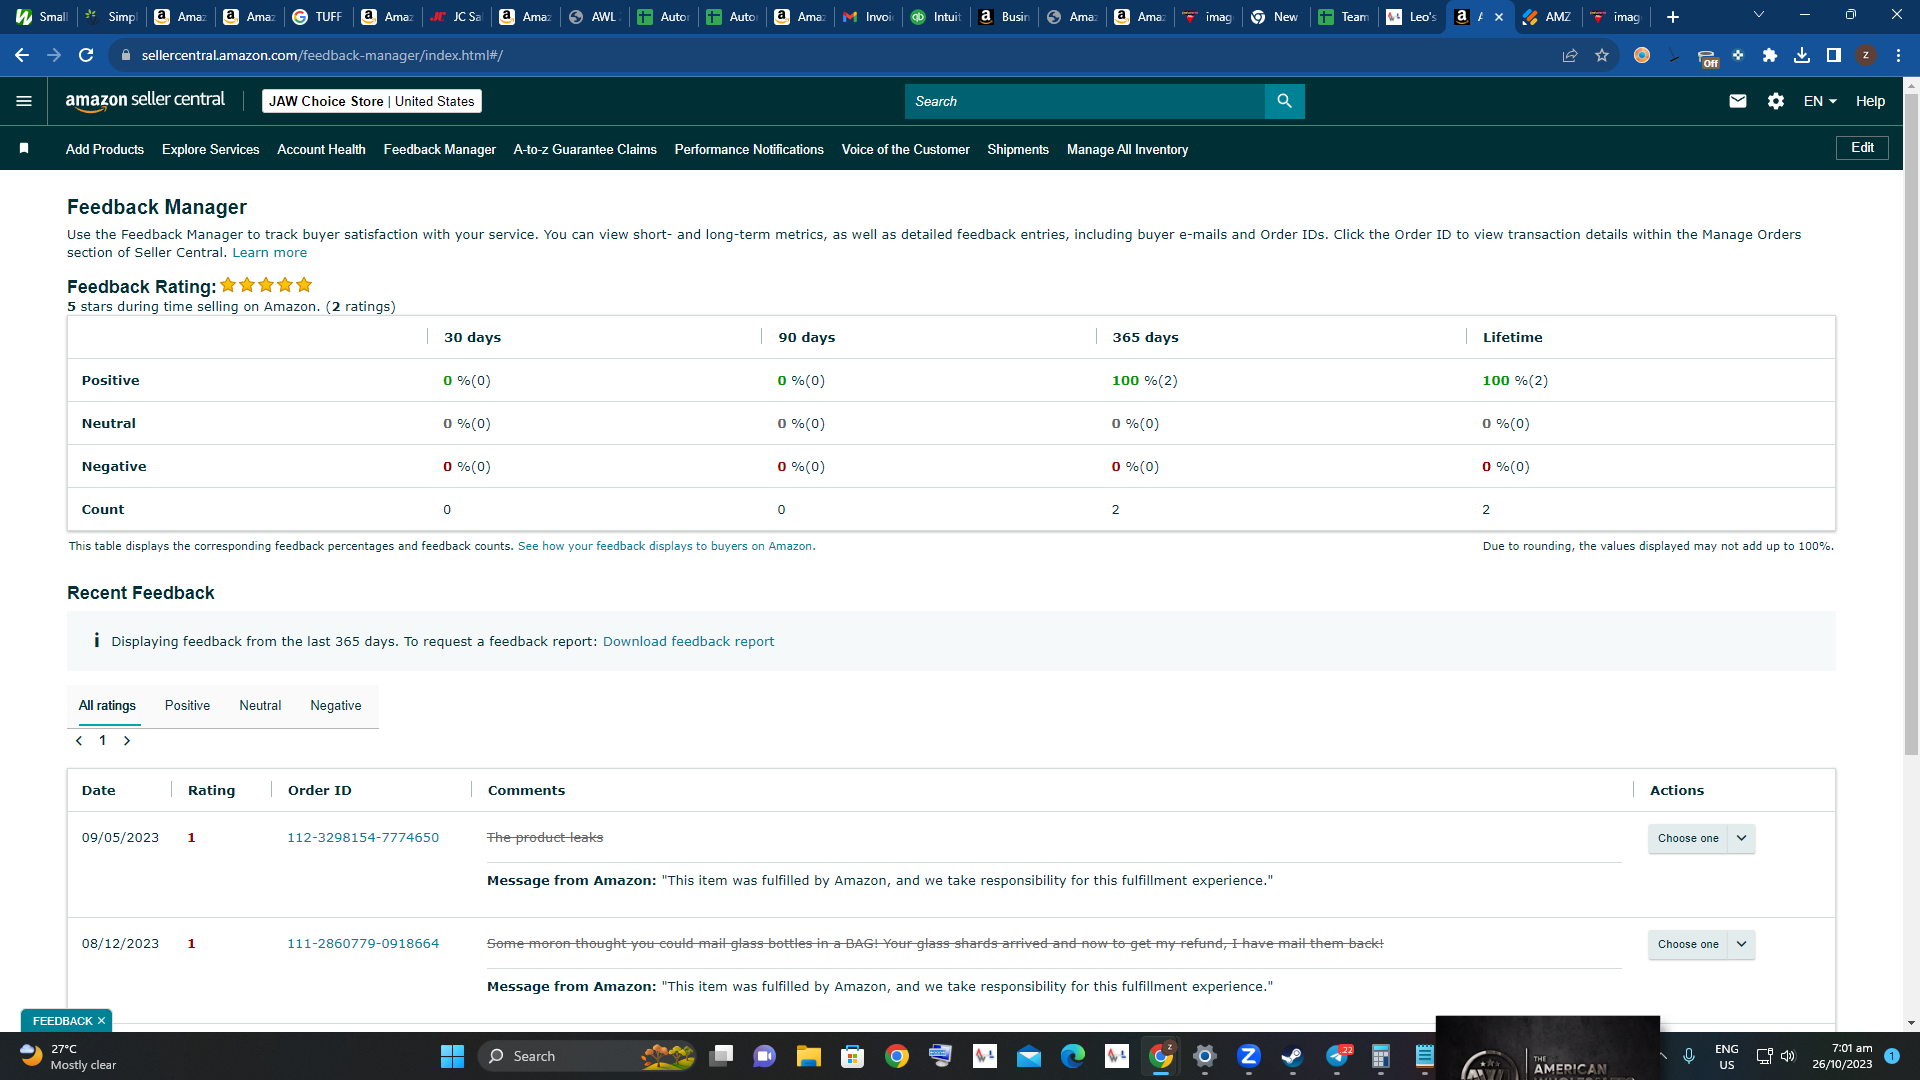Open Add Products in the nav bar

tap(105, 149)
